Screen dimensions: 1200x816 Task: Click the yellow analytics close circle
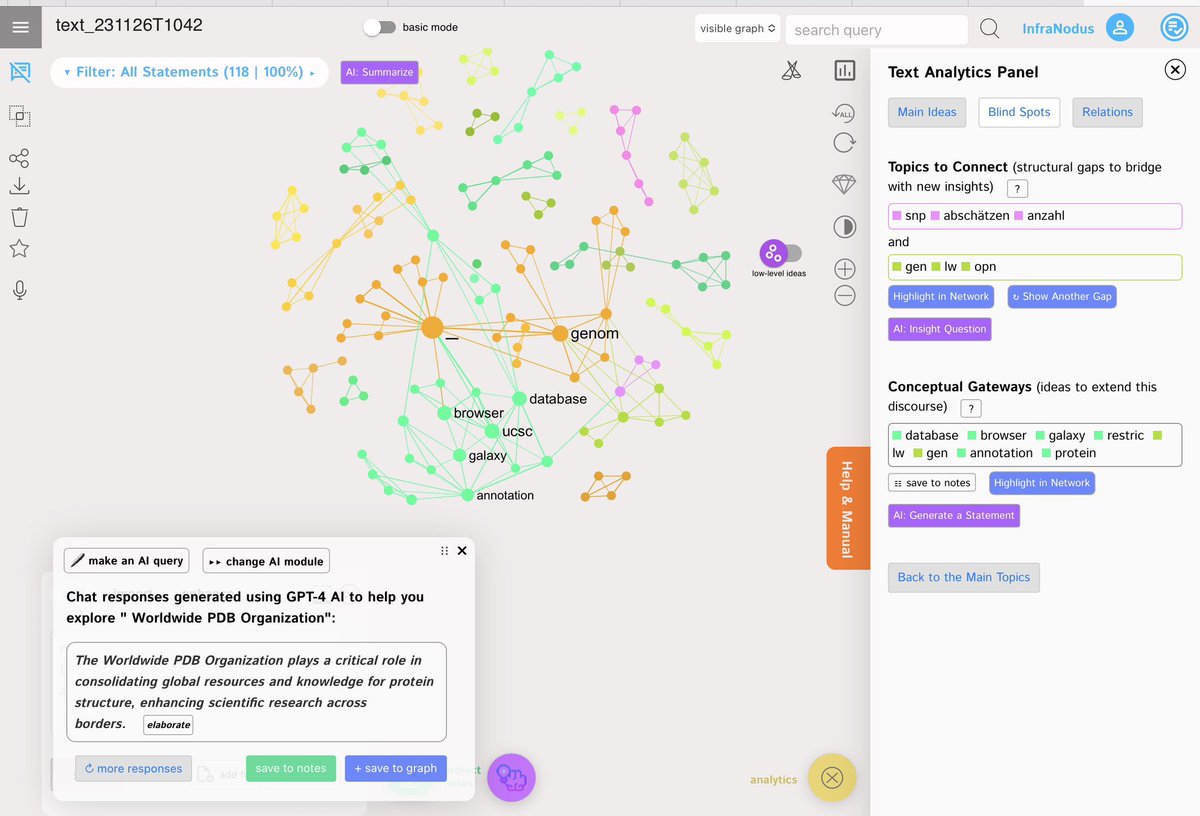point(832,777)
